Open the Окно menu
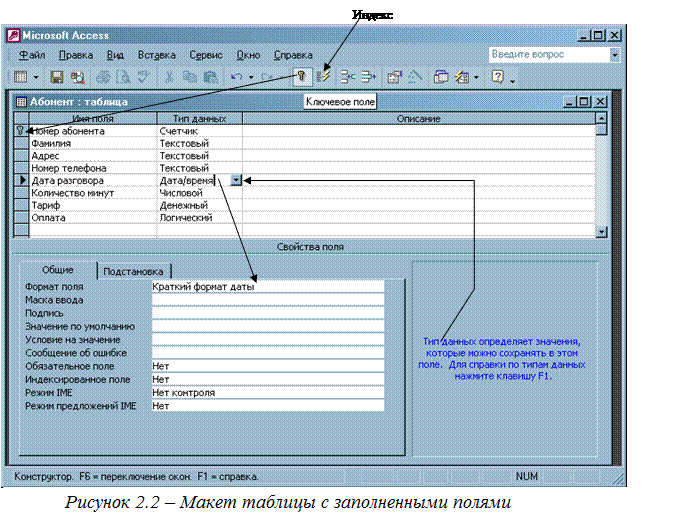Viewport: 685px width, 523px height. (248, 55)
